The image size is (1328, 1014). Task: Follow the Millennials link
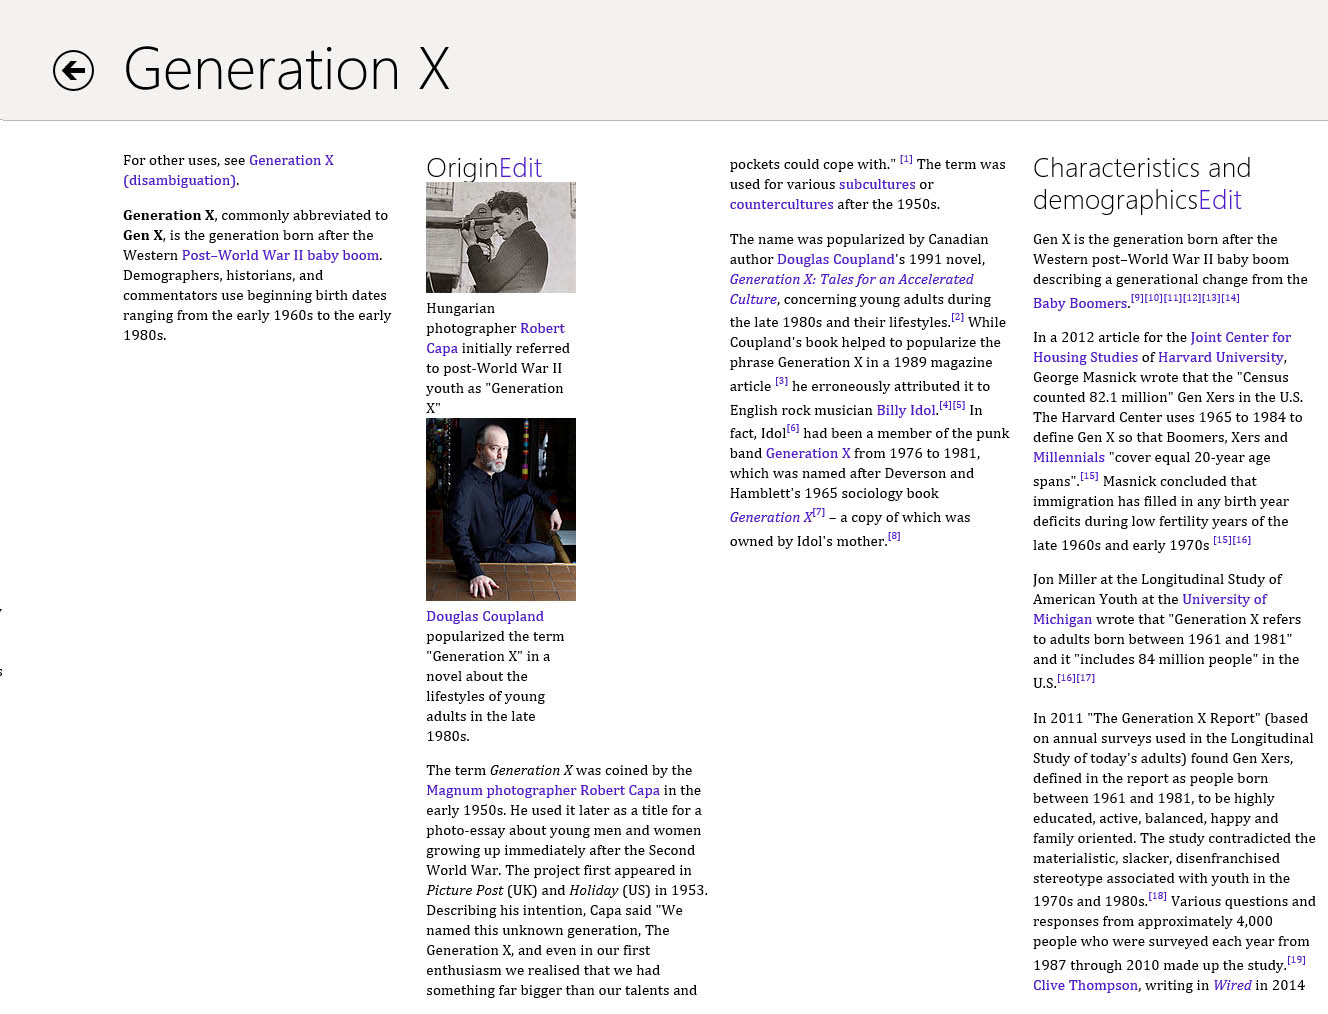(1069, 457)
